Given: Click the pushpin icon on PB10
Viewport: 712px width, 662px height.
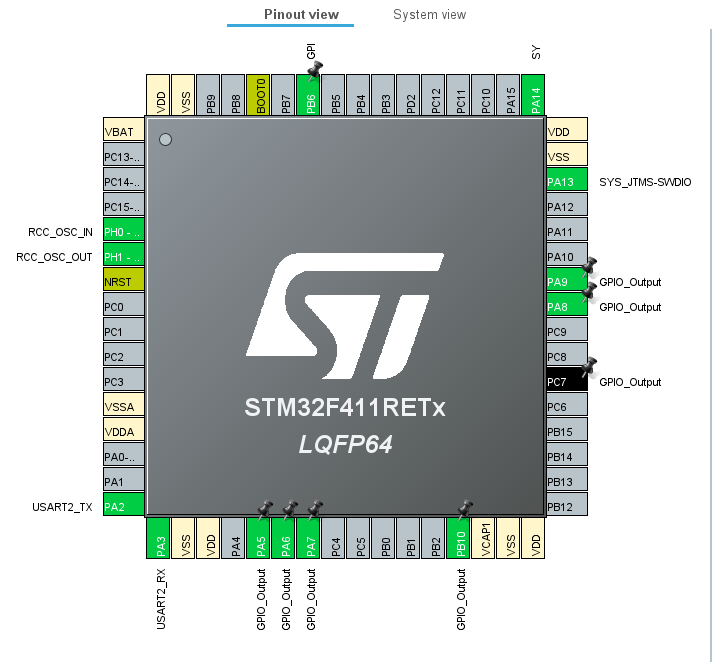Looking at the screenshot, I should point(465,510).
